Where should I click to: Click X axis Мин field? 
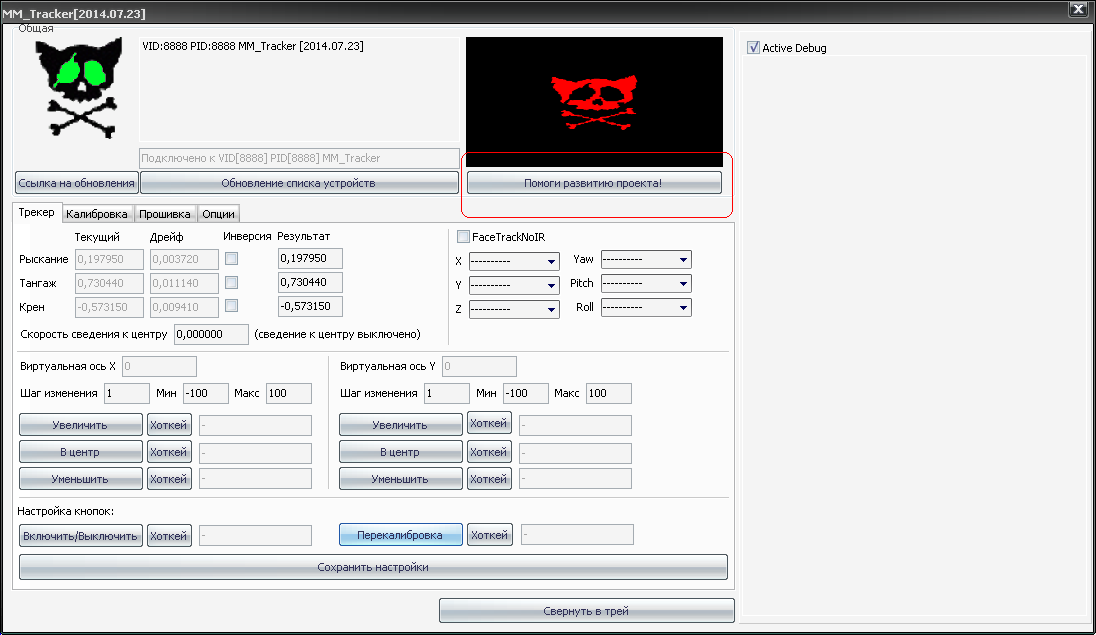tap(206, 393)
